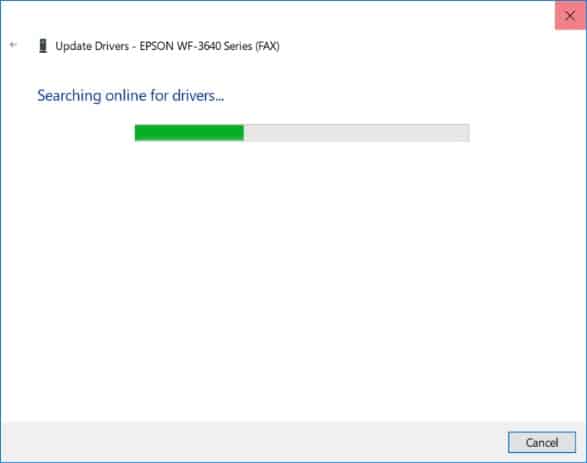Viewport: 587px width, 463px height.
Task: Cancel the driver search
Action: point(541,442)
